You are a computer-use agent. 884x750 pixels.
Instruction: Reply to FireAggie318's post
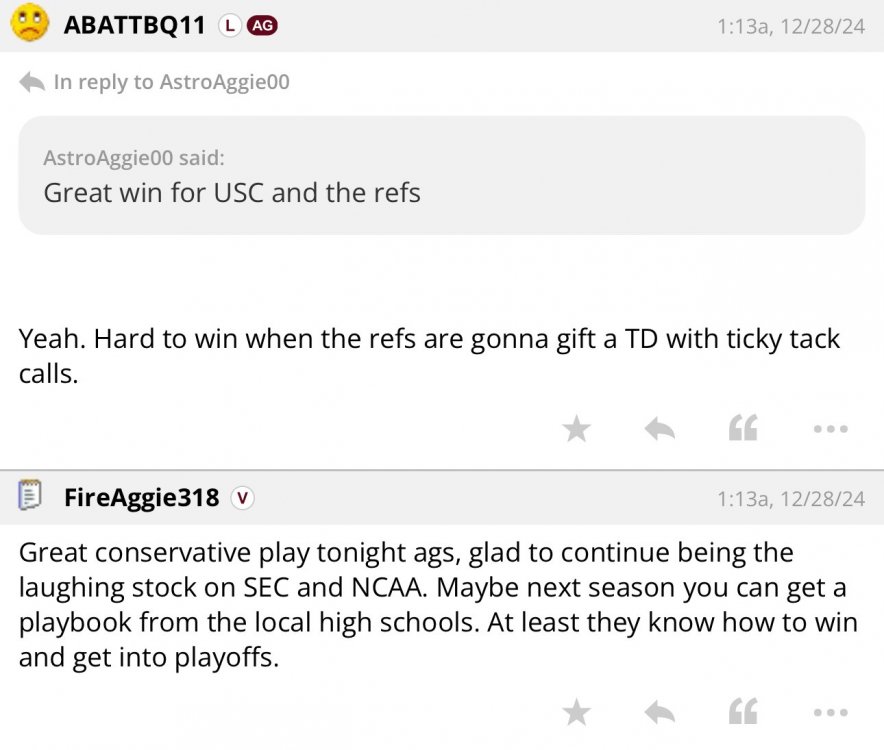[659, 712]
